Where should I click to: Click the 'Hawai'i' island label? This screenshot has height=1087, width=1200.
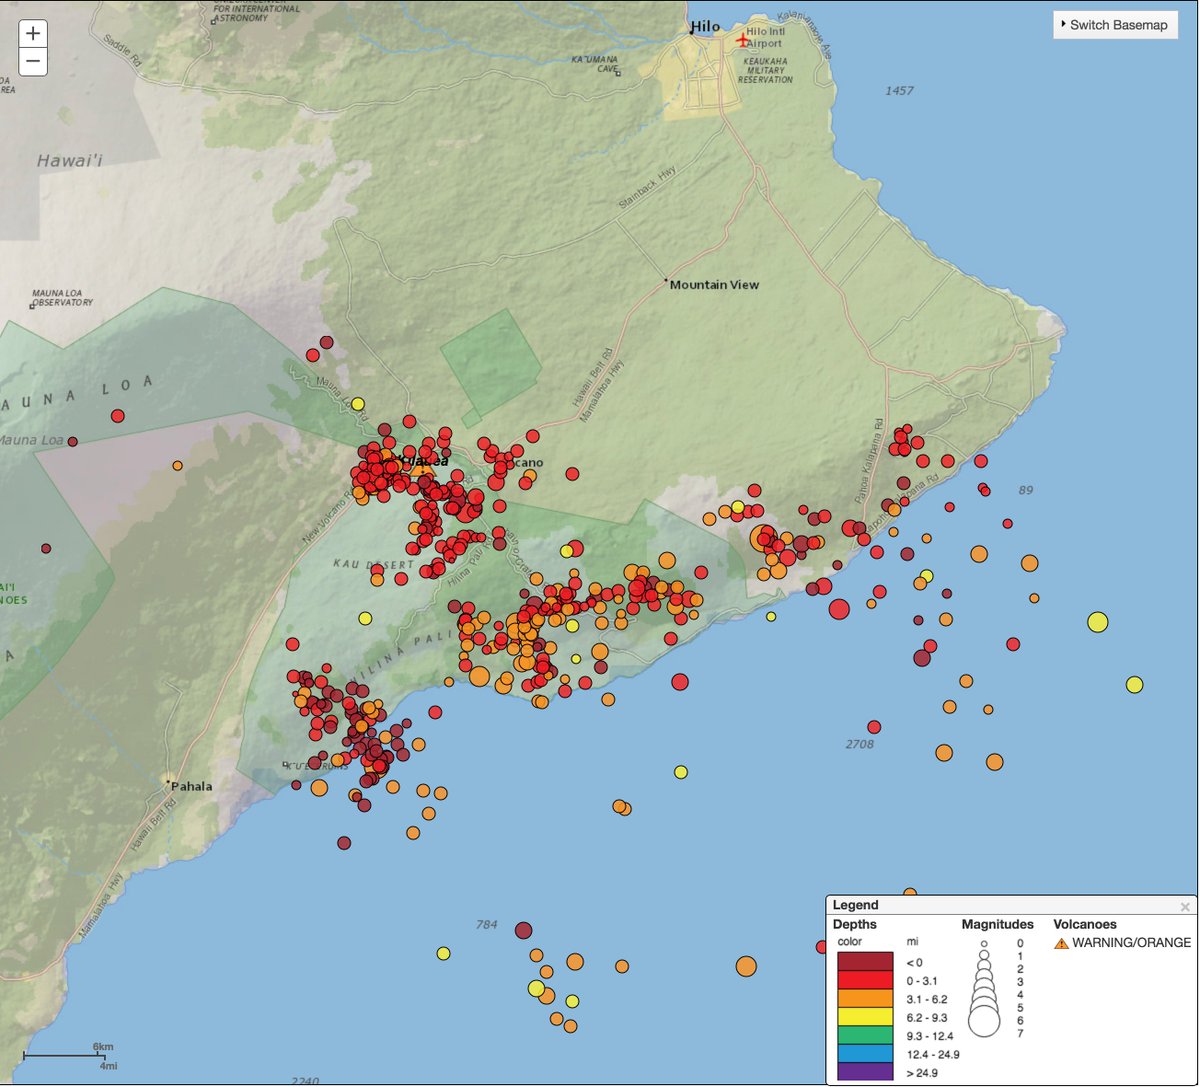pyautogui.click(x=71, y=160)
